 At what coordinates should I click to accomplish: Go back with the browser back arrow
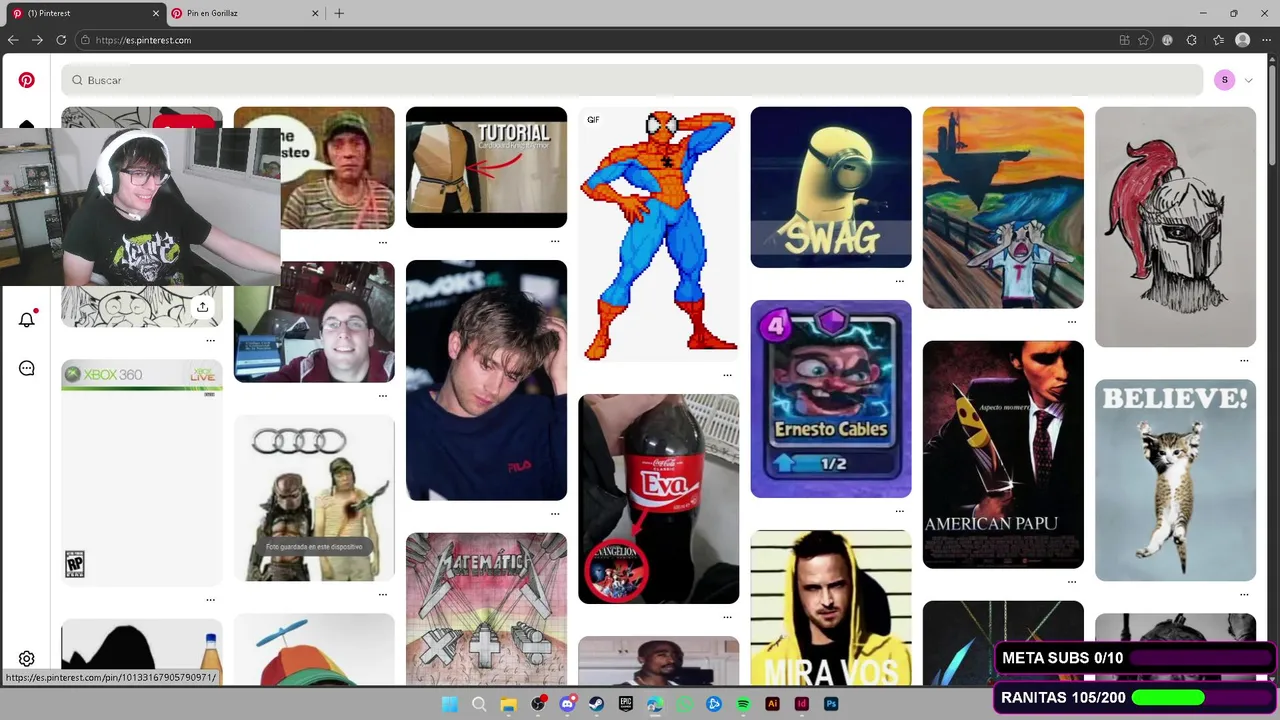pos(12,40)
